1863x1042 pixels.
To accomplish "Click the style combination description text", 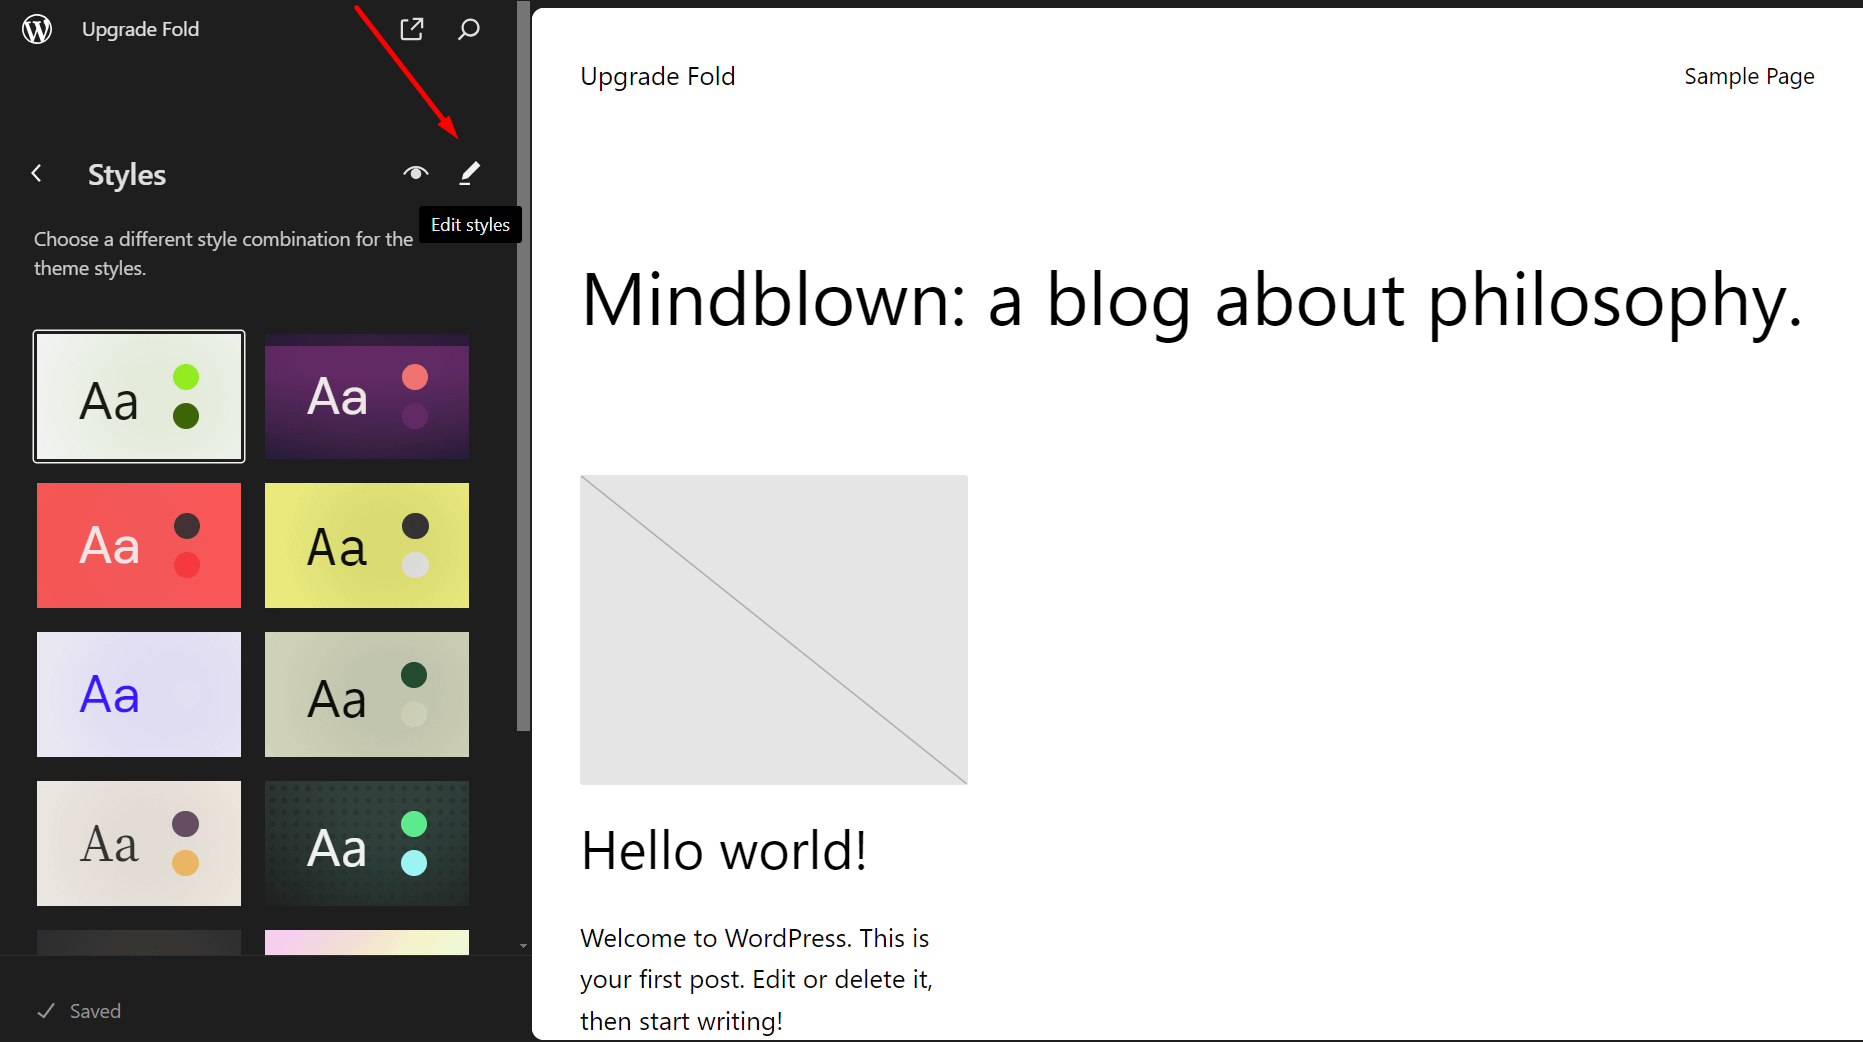I will [x=223, y=253].
